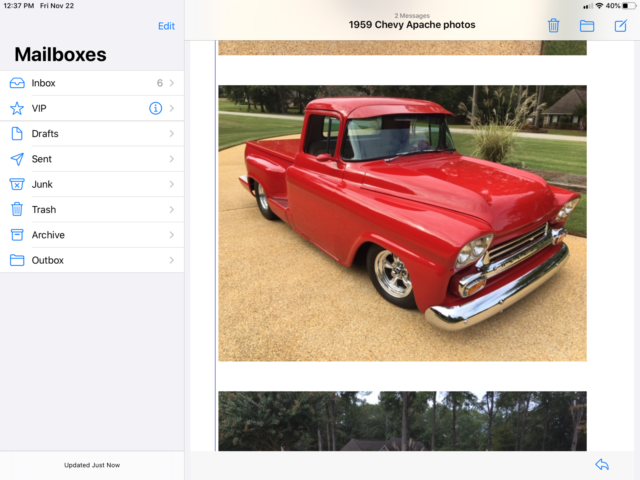Tap the Archive box icon

[17, 235]
